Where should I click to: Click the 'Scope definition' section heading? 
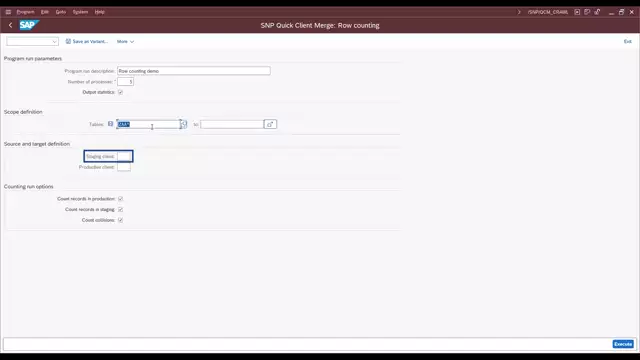(23, 112)
